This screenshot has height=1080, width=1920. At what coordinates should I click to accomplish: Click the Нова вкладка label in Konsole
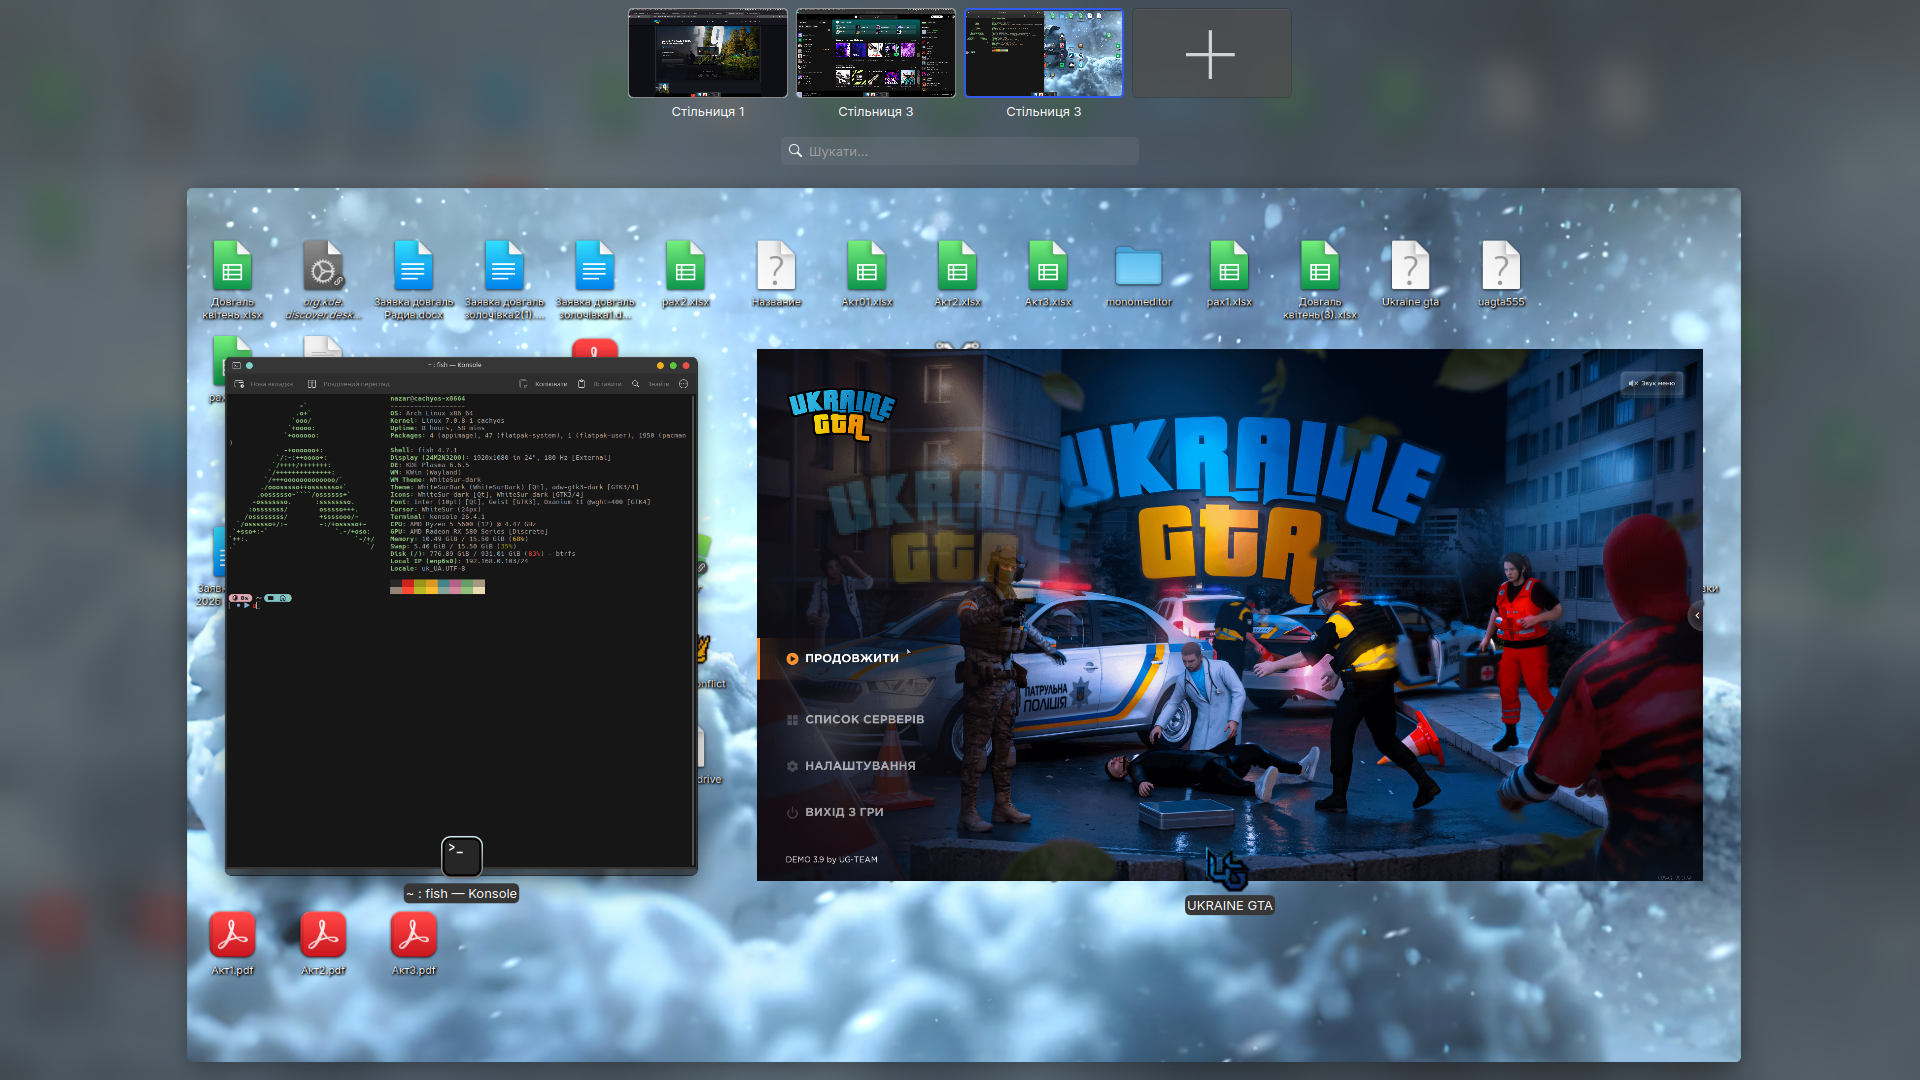[x=272, y=384]
